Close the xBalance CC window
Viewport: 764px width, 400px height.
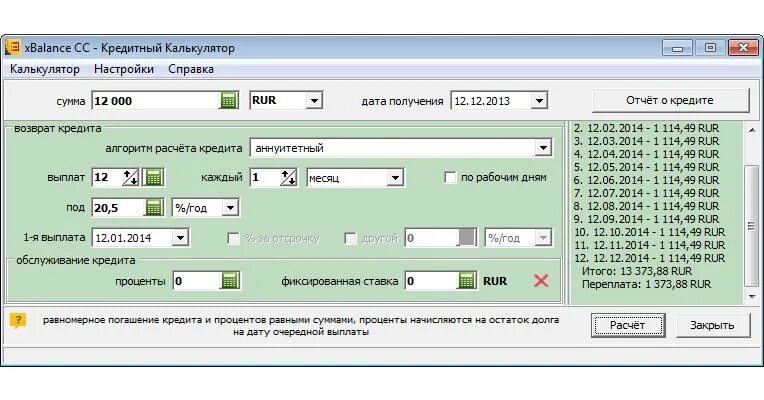click(x=743, y=48)
